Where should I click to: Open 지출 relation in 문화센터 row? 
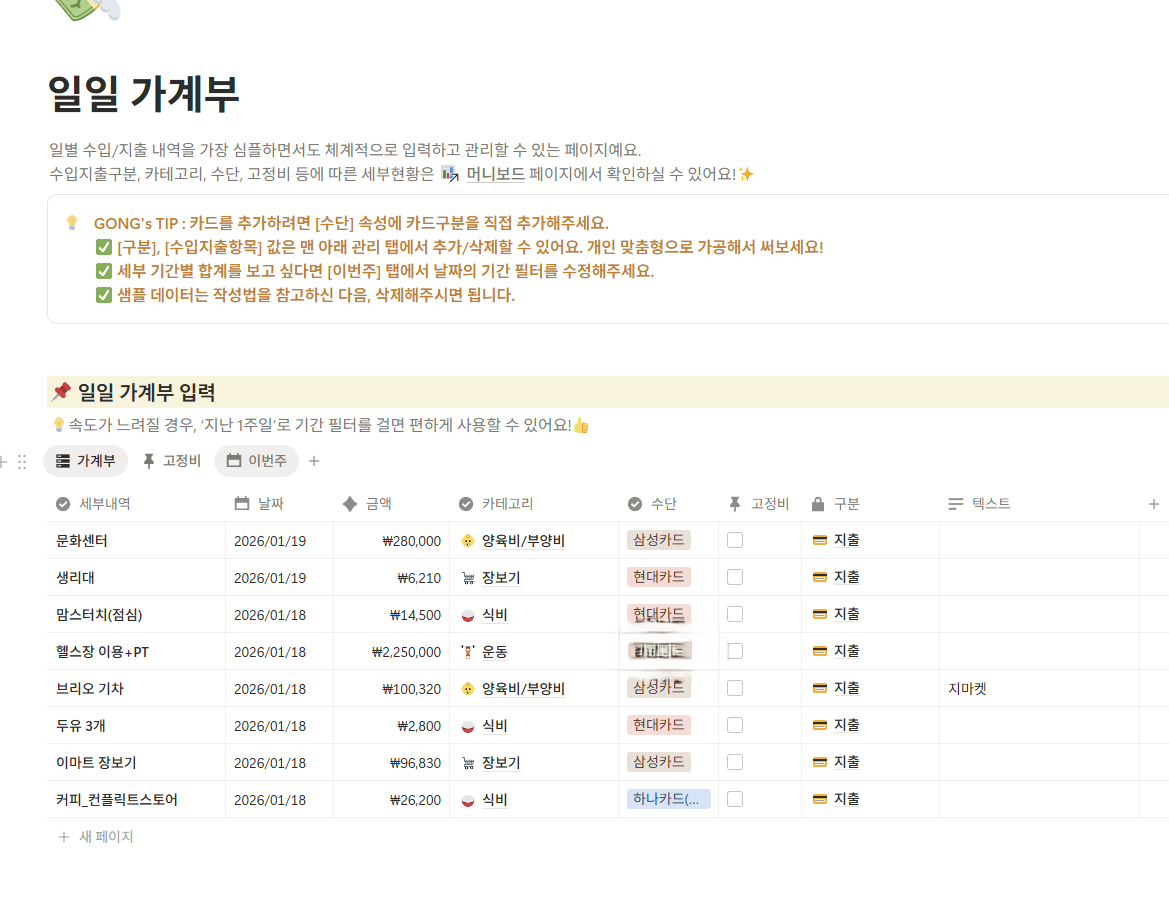[846, 540]
